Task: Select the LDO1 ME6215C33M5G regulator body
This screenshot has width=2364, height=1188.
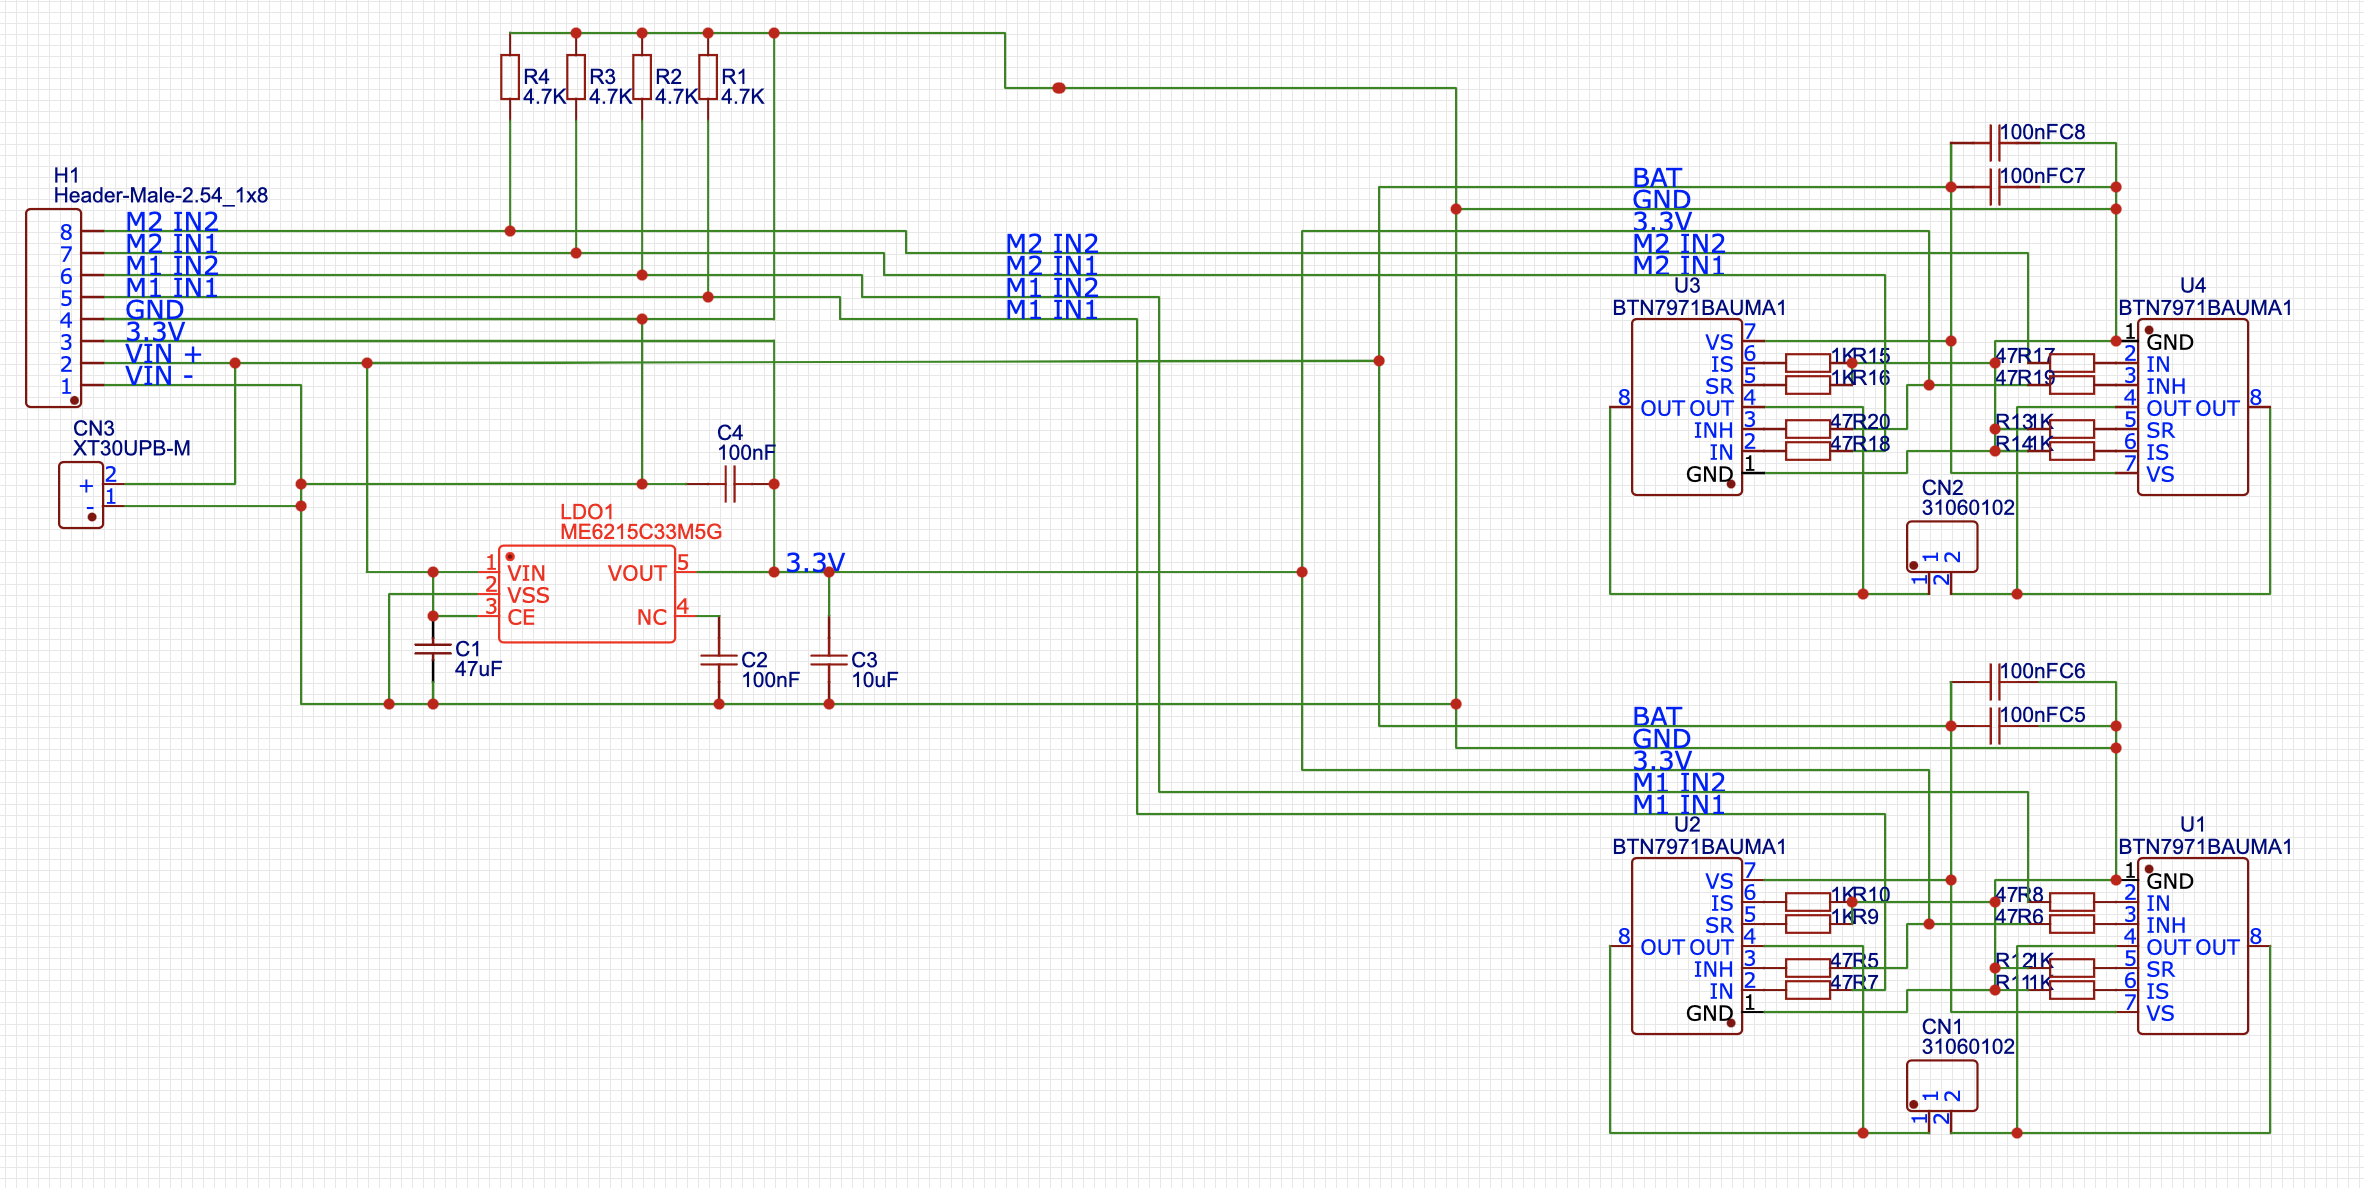Action: point(587,595)
